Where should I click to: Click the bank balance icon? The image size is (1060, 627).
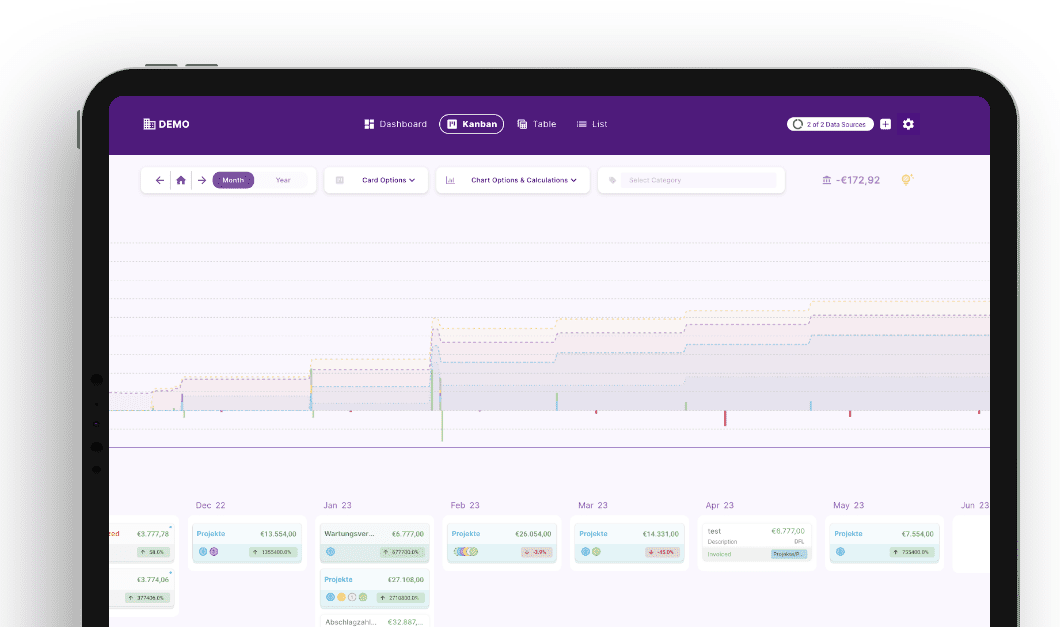pyautogui.click(x=826, y=180)
